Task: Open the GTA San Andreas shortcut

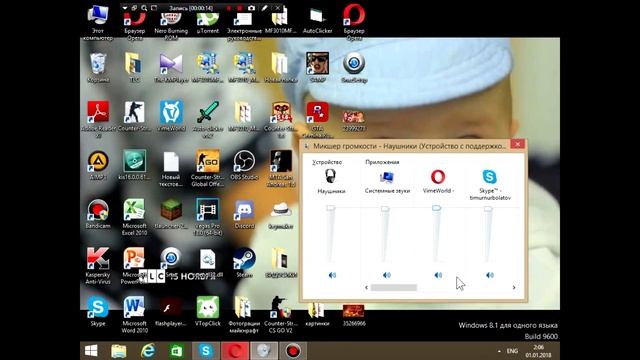Action: pyautogui.click(x=317, y=119)
